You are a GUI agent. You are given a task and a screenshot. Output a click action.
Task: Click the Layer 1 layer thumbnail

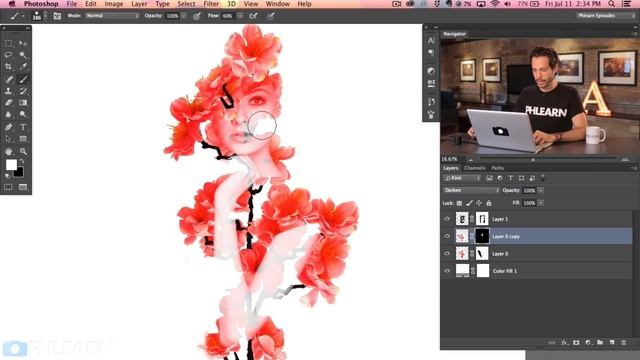pyautogui.click(x=462, y=219)
